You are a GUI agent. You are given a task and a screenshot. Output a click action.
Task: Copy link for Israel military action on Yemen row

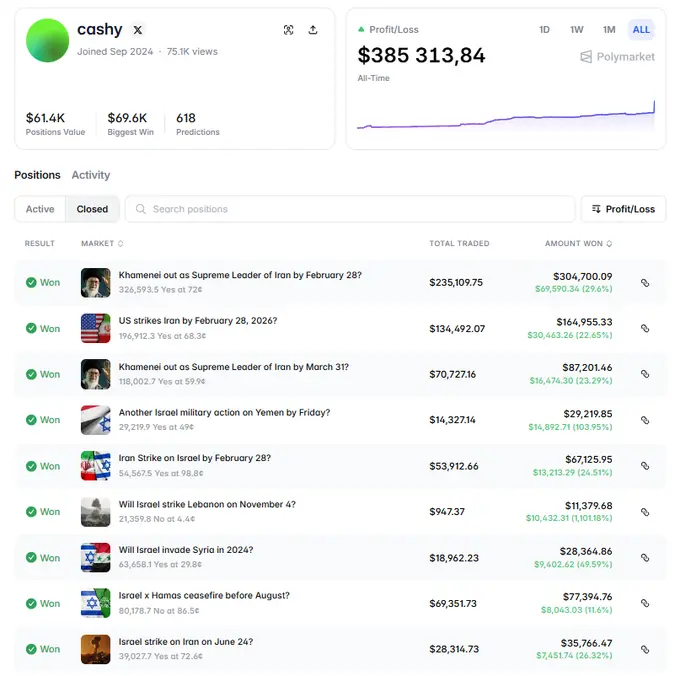[x=645, y=420]
